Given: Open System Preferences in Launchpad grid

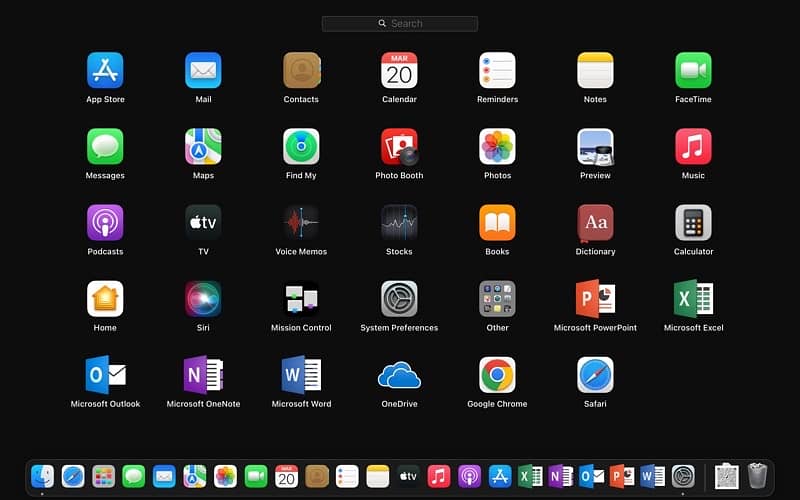Looking at the screenshot, I should click(x=399, y=299).
